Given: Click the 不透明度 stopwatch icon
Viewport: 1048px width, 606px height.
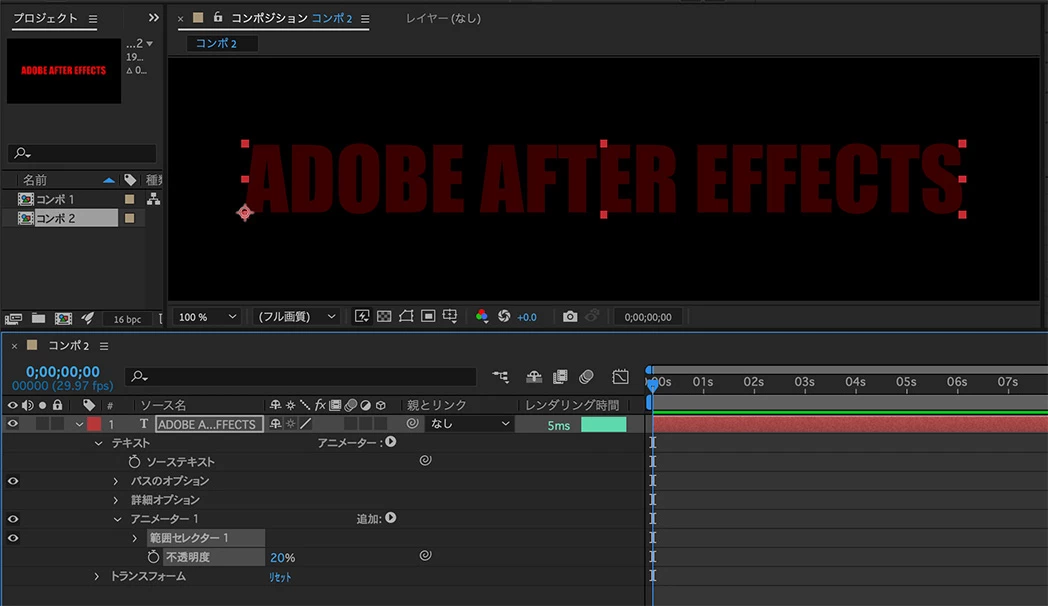Looking at the screenshot, I should pyautogui.click(x=153, y=557).
